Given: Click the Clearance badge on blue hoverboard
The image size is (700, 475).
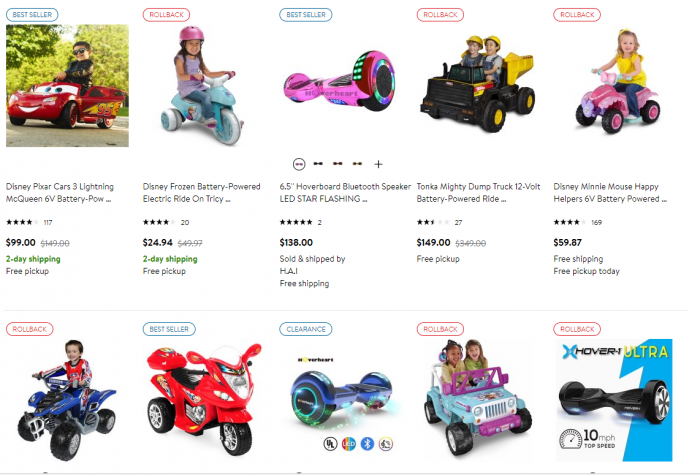Looking at the screenshot, I should pyautogui.click(x=306, y=329).
